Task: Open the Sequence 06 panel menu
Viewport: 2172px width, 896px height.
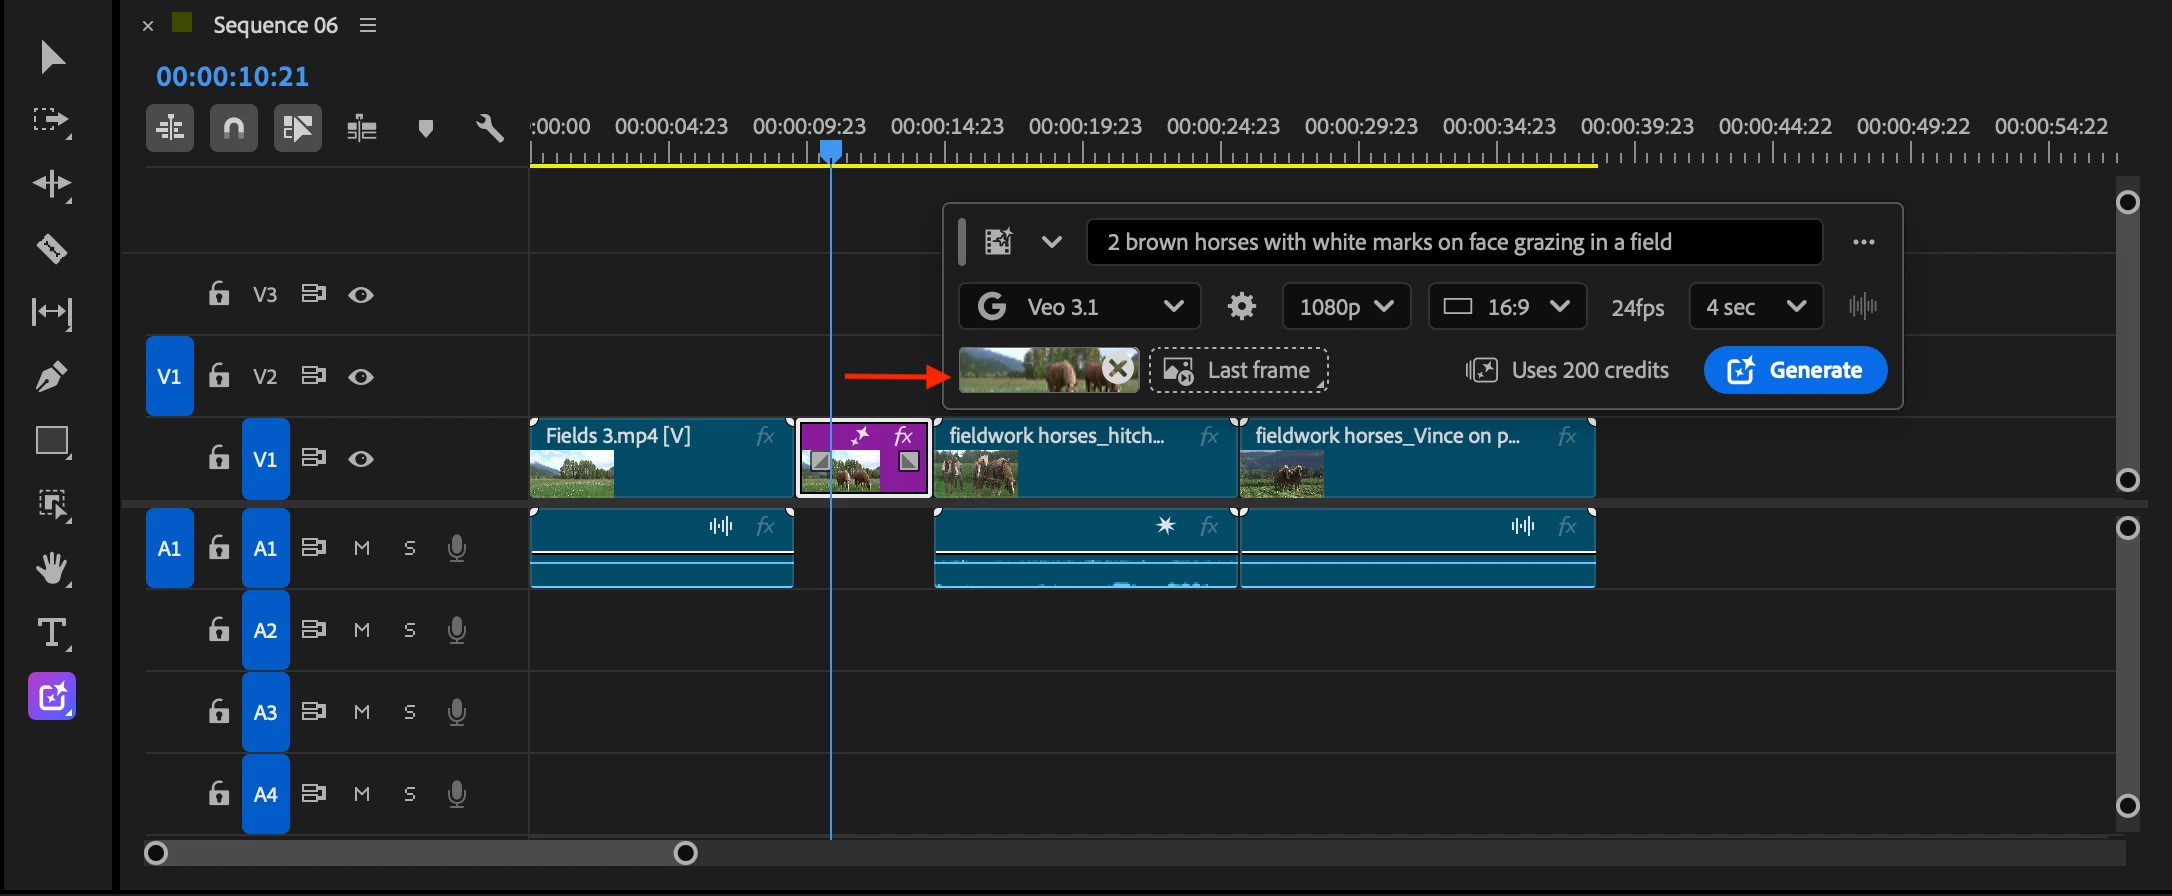Action: click(368, 25)
